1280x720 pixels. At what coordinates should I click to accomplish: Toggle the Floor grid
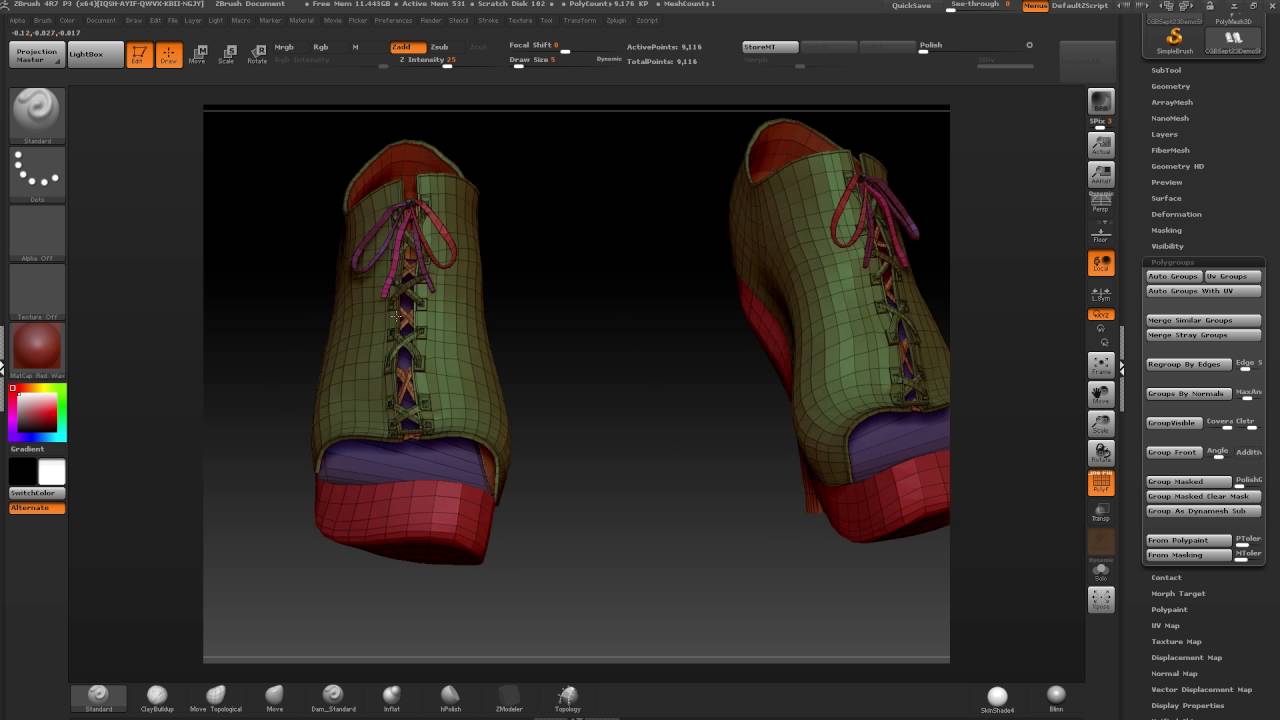click(x=1101, y=233)
